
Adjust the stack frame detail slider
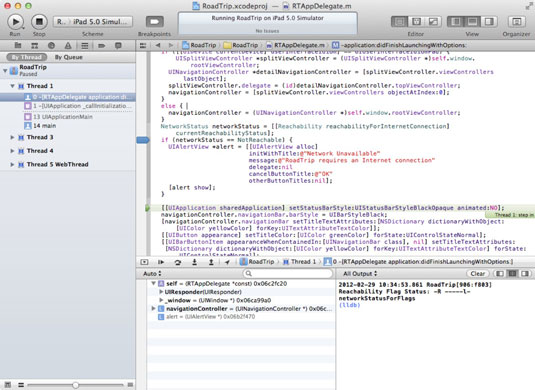(75, 385)
